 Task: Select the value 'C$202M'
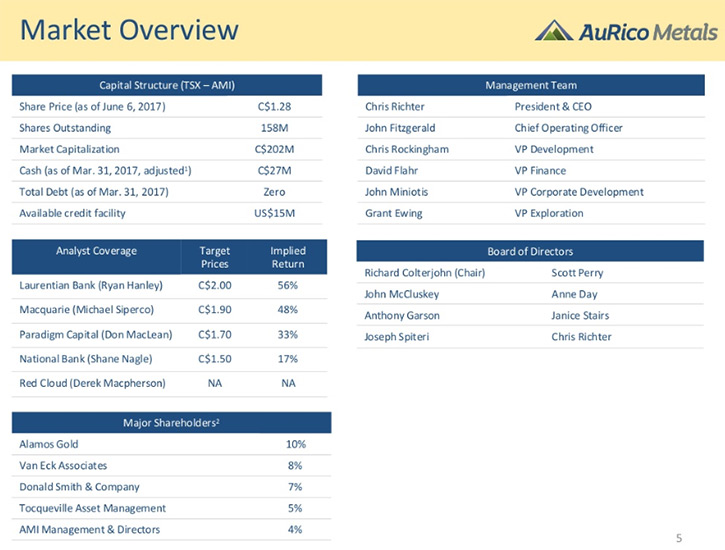(274, 149)
